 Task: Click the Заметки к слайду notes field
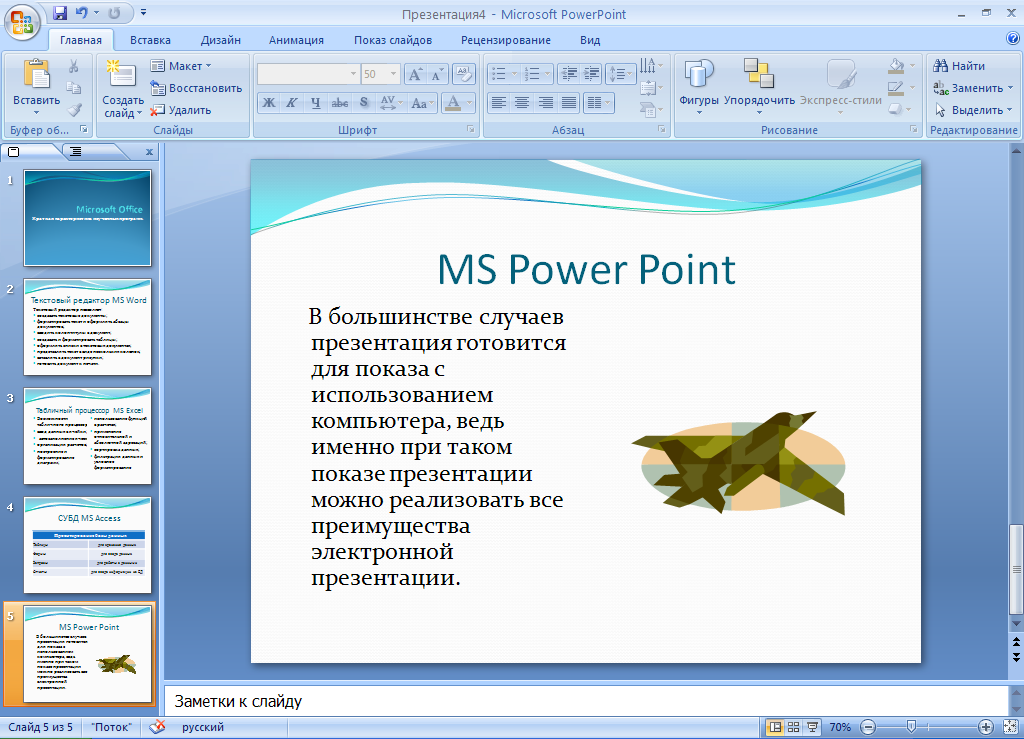click(x=586, y=702)
